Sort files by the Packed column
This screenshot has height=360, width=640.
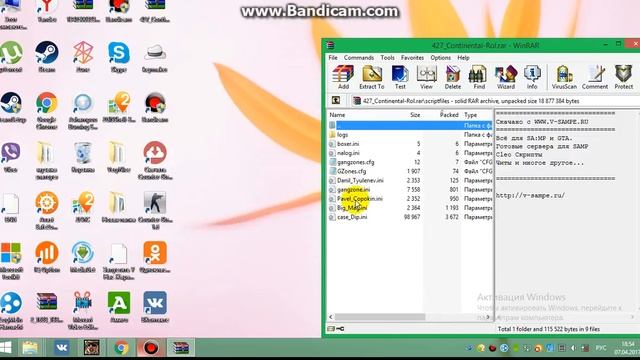pyautogui.click(x=442, y=115)
